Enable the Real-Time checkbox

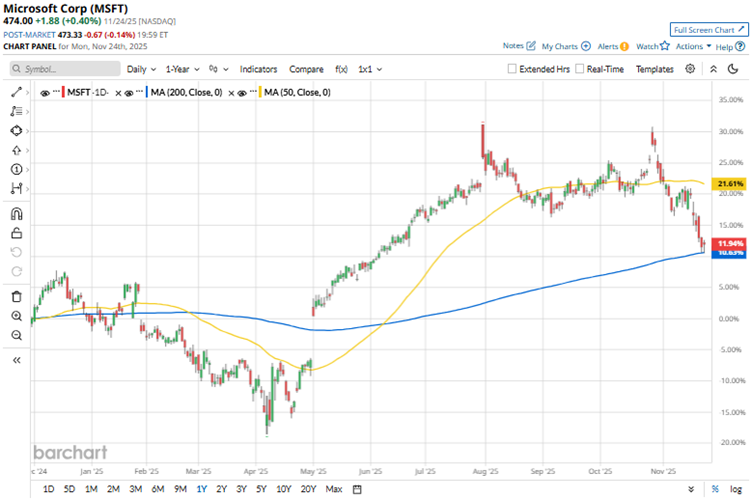(579, 69)
